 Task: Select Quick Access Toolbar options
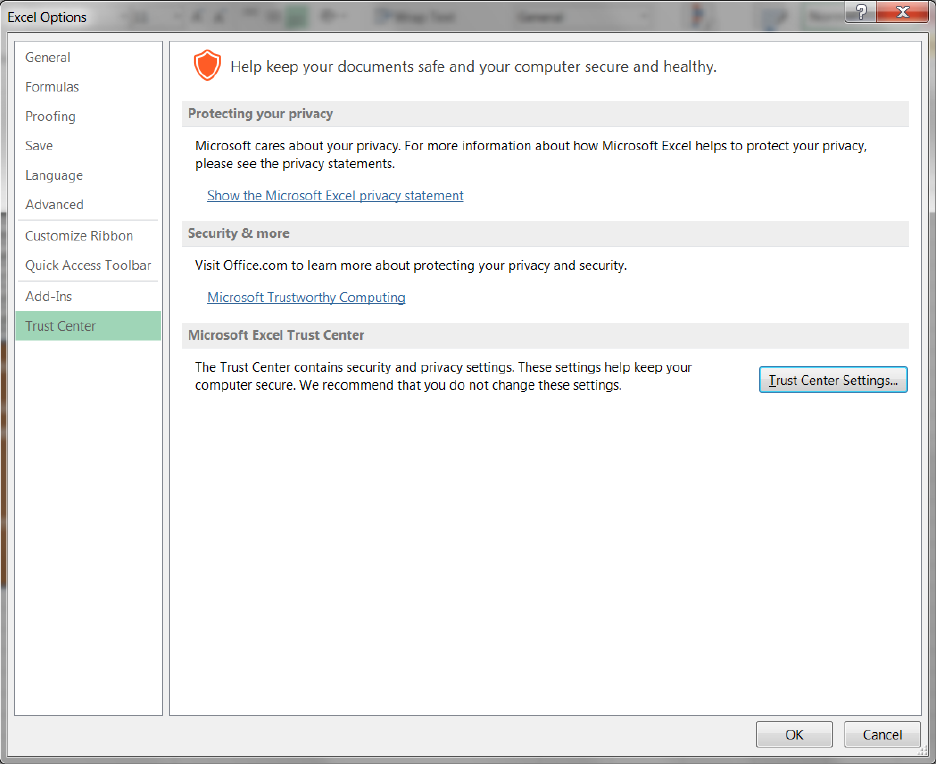point(88,265)
